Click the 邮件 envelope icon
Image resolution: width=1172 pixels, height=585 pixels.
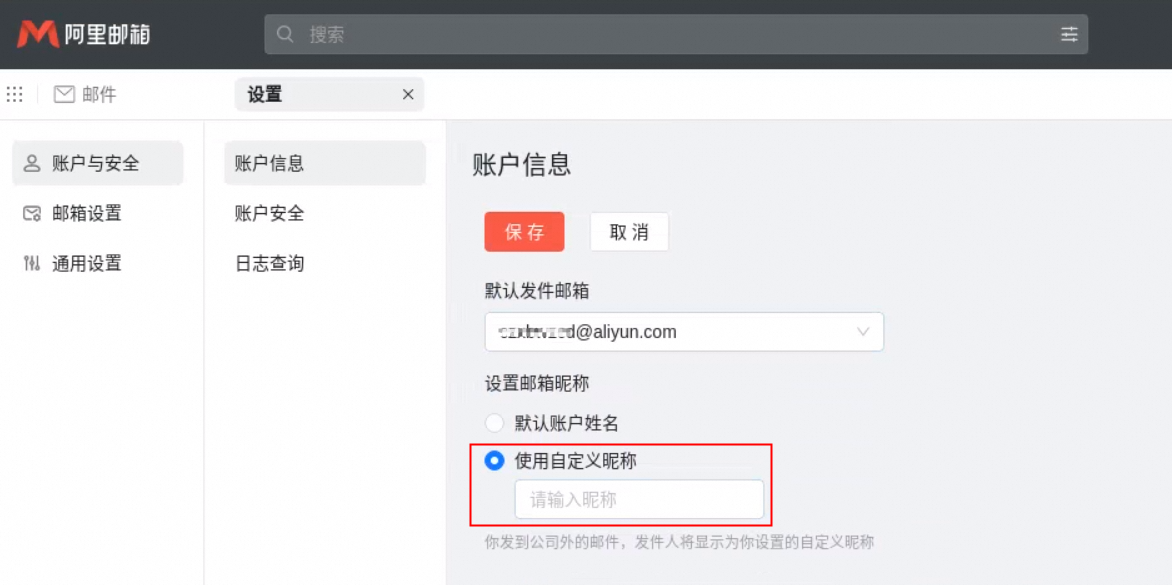pos(63,93)
